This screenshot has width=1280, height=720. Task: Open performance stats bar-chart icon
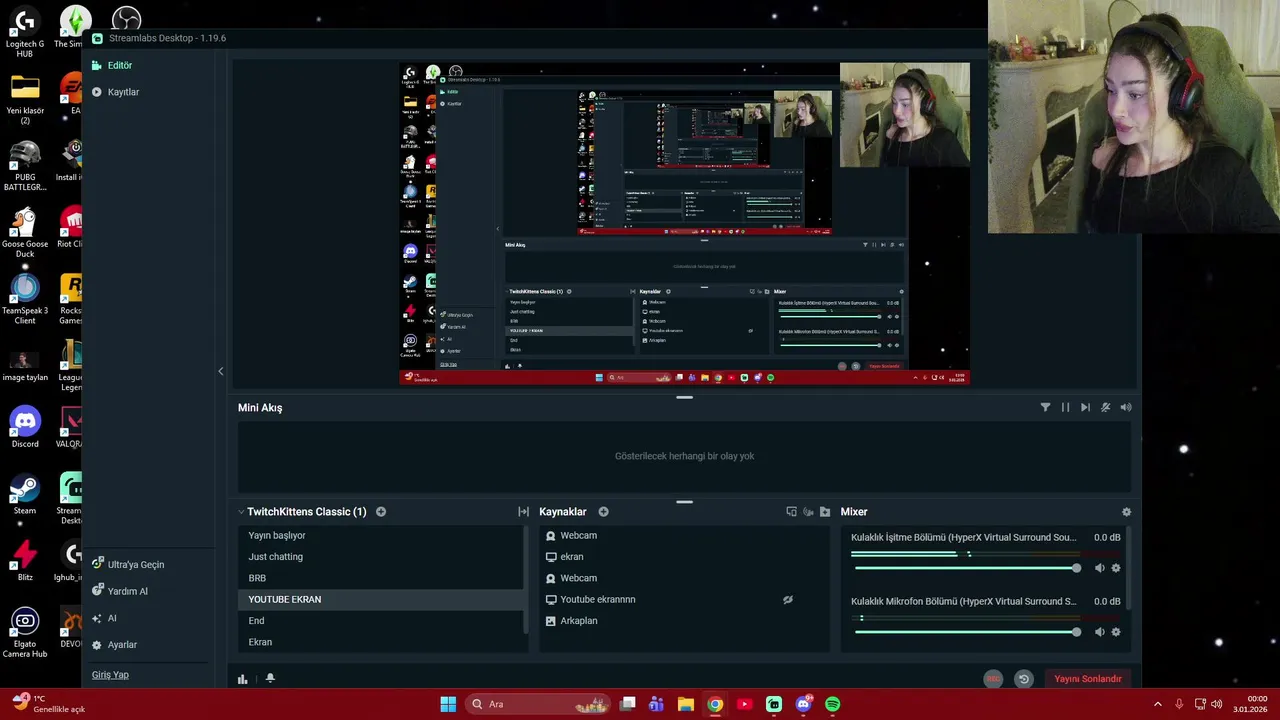[243, 679]
